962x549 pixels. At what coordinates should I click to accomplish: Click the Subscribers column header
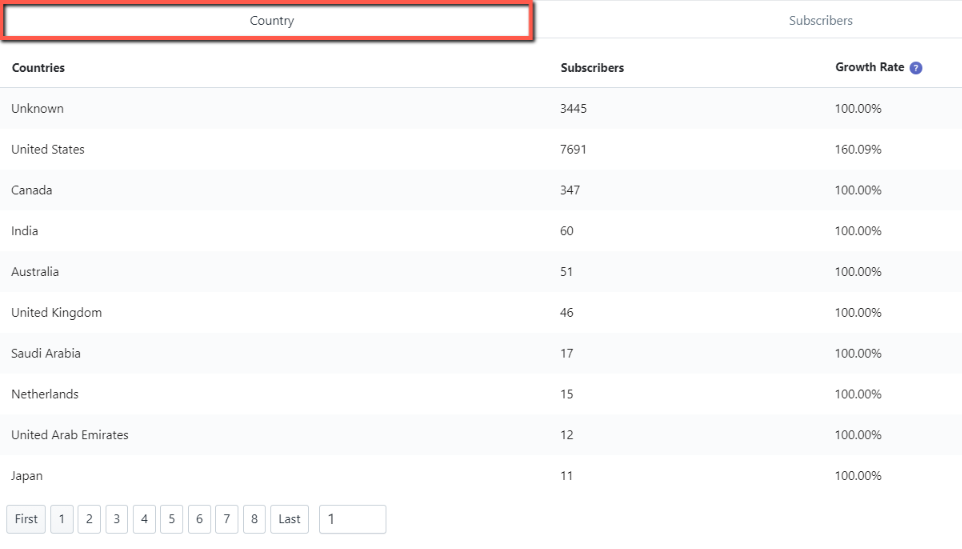click(592, 68)
